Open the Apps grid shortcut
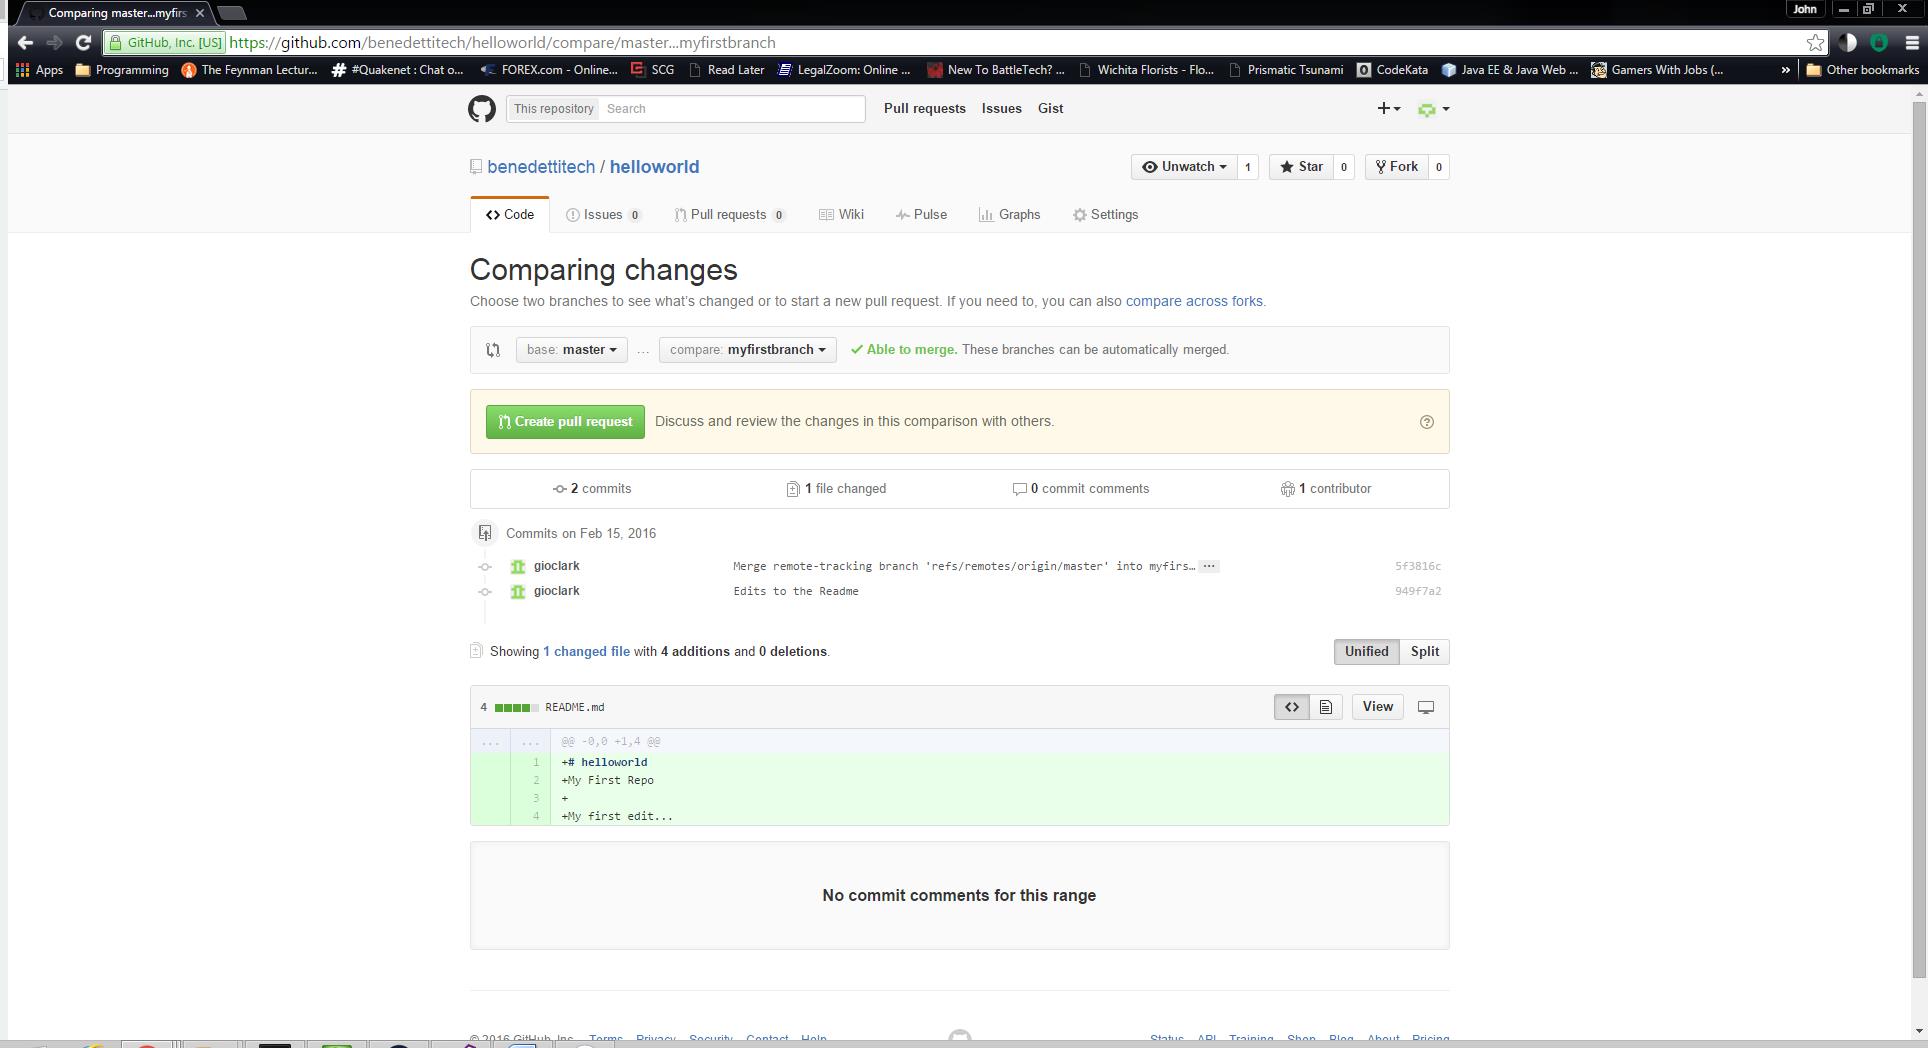 pyautogui.click(x=40, y=70)
